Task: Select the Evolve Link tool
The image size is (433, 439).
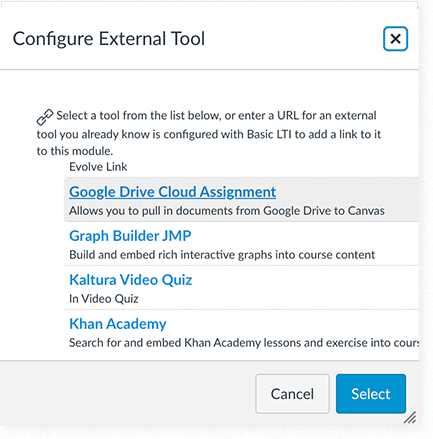Action: click(98, 167)
